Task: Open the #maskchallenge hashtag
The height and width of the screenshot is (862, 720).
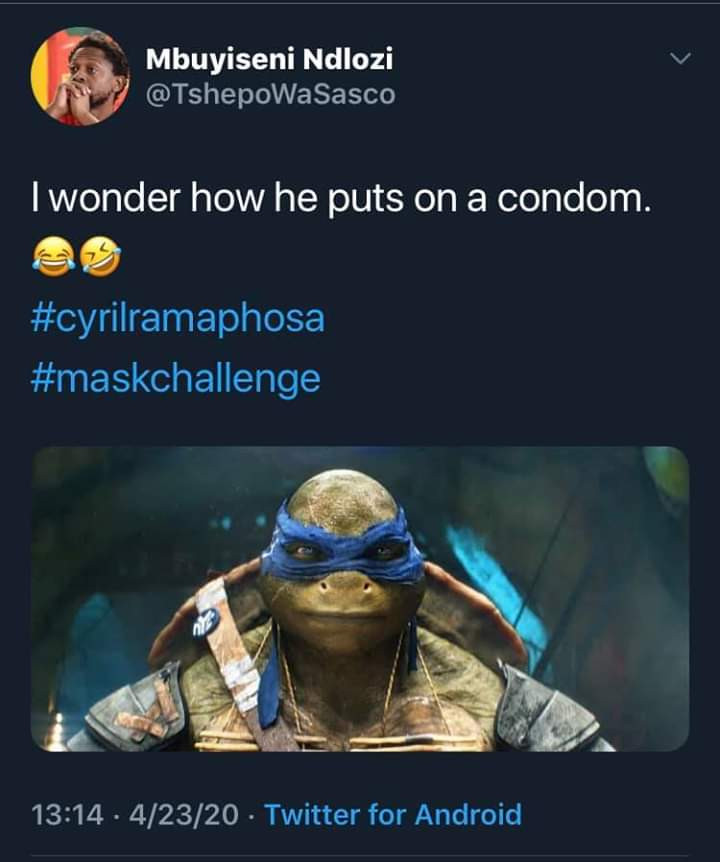Action: click(176, 380)
